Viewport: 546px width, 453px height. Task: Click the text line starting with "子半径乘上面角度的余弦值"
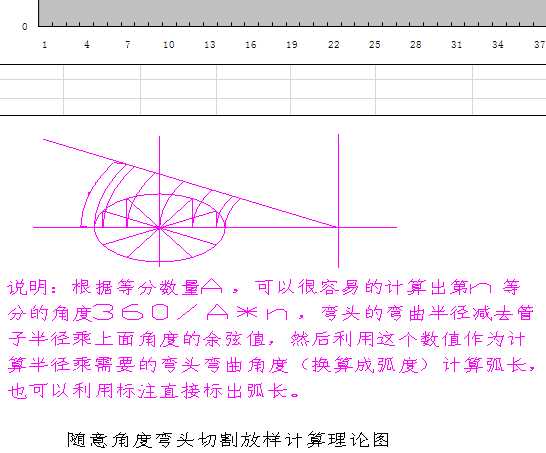tap(267, 339)
